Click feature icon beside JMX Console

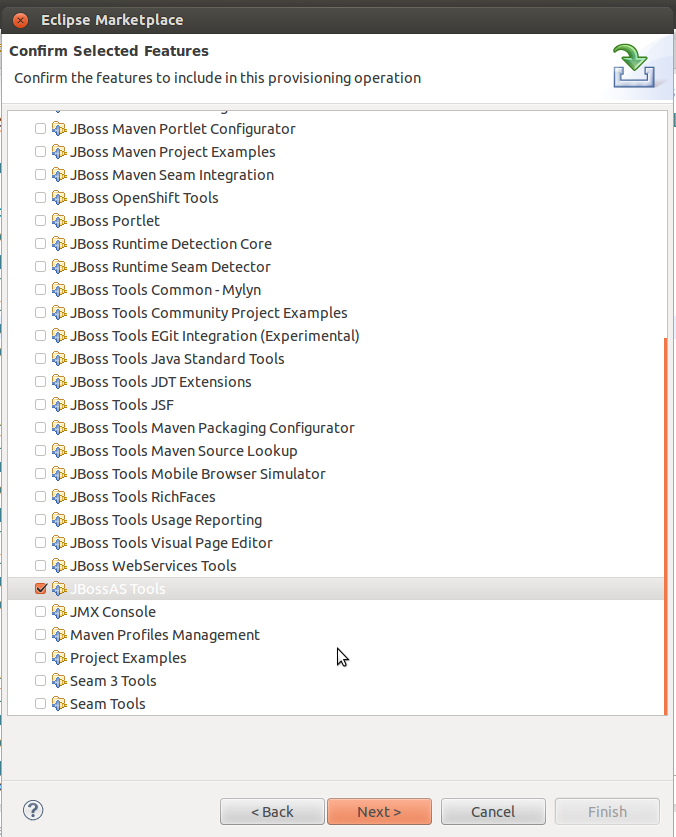pyautogui.click(x=59, y=611)
